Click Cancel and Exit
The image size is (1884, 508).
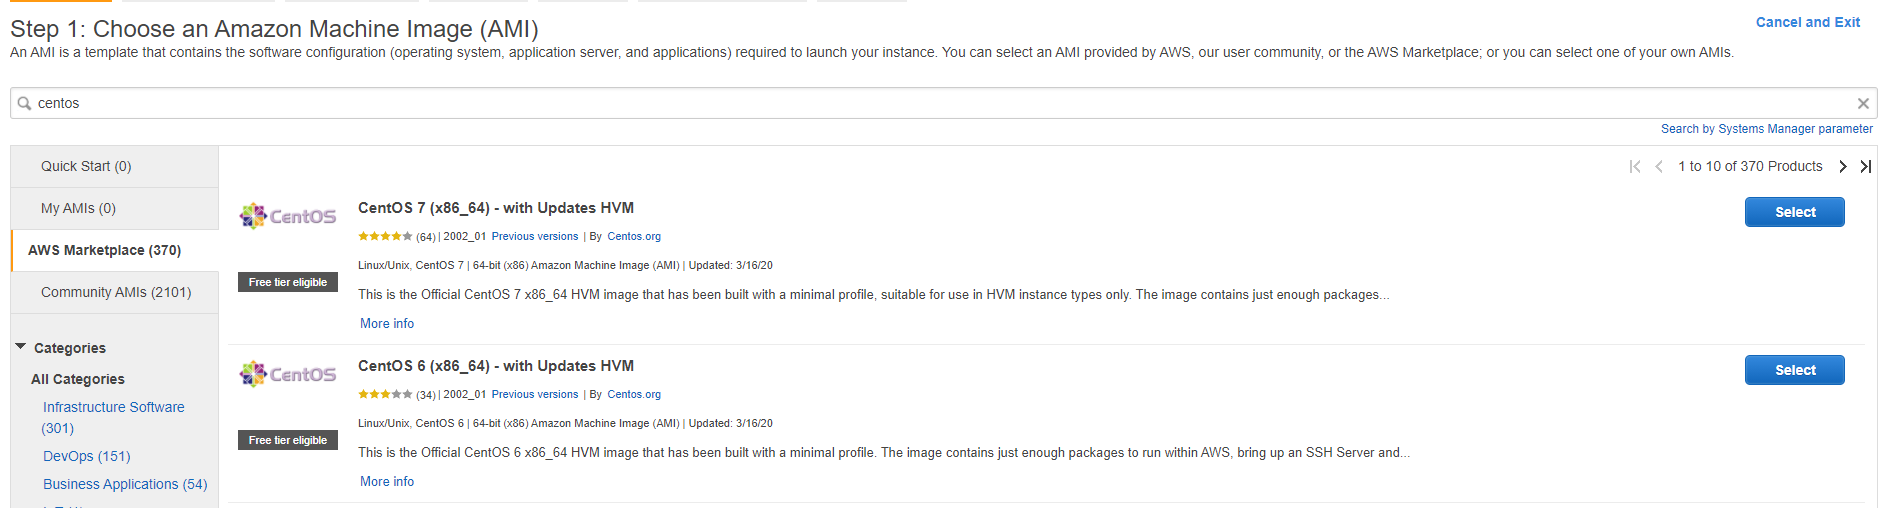[1808, 22]
